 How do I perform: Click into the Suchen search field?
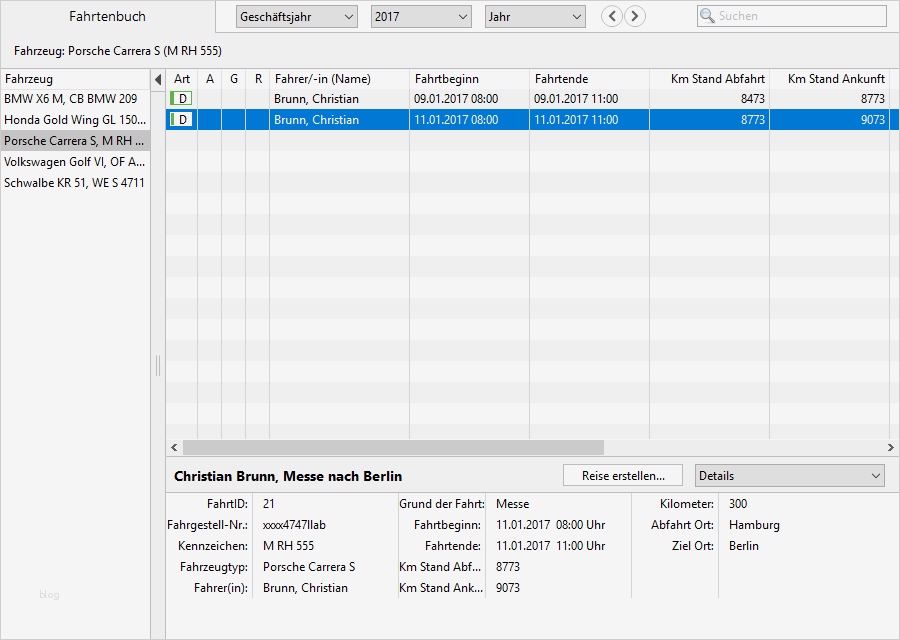(x=792, y=16)
